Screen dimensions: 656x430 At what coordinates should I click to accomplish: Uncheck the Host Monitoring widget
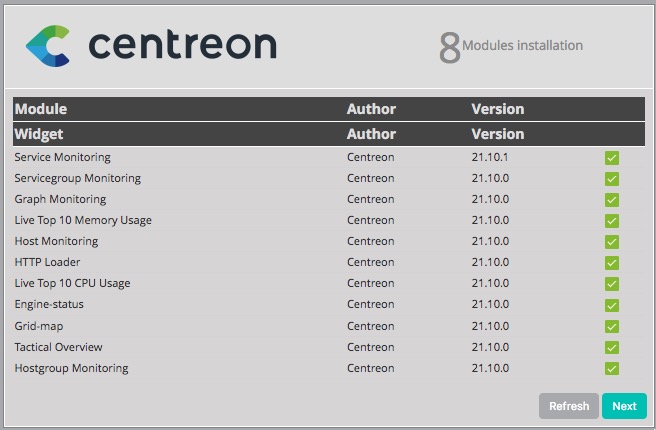tap(612, 242)
